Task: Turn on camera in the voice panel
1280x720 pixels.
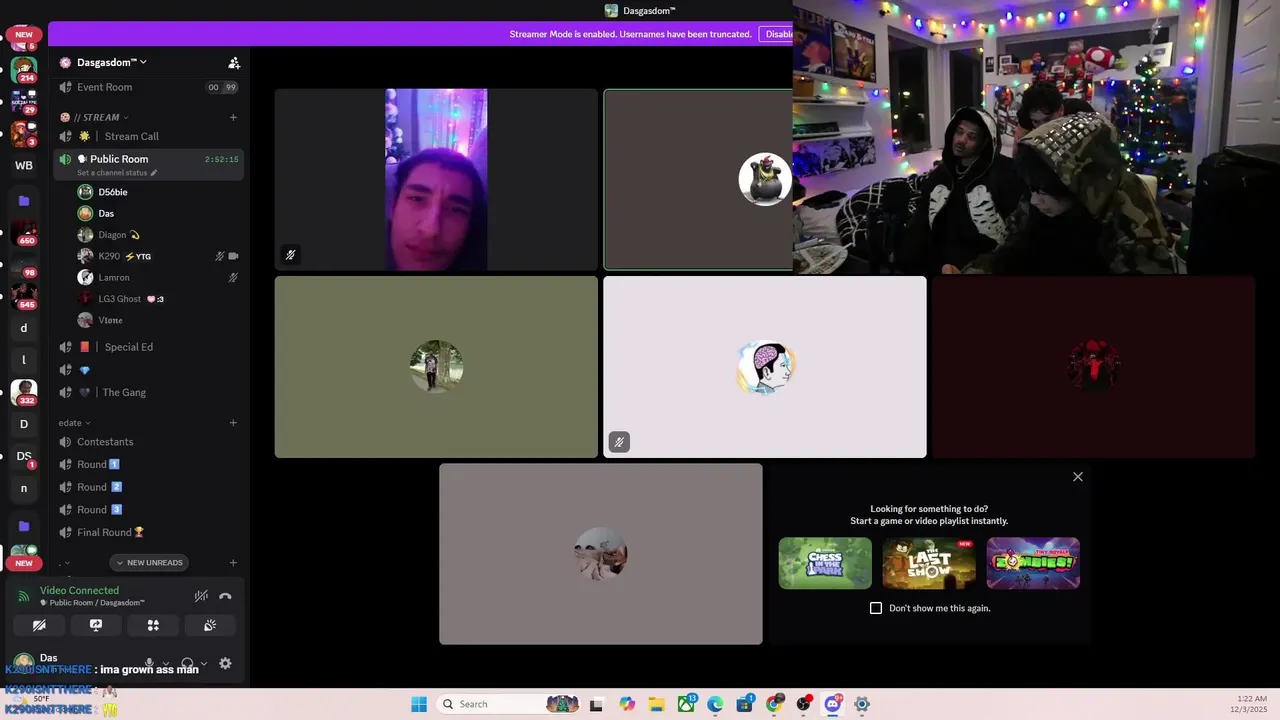Action: pyautogui.click(x=39, y=625)
